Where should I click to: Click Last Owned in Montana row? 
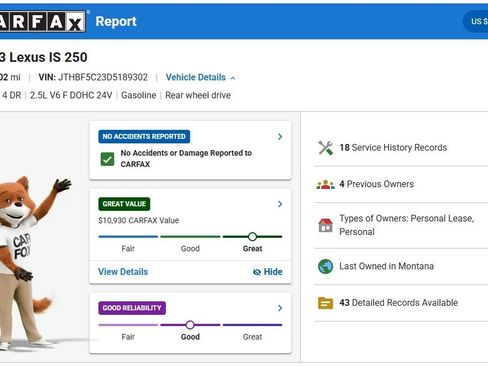click(x=401, y=266)
